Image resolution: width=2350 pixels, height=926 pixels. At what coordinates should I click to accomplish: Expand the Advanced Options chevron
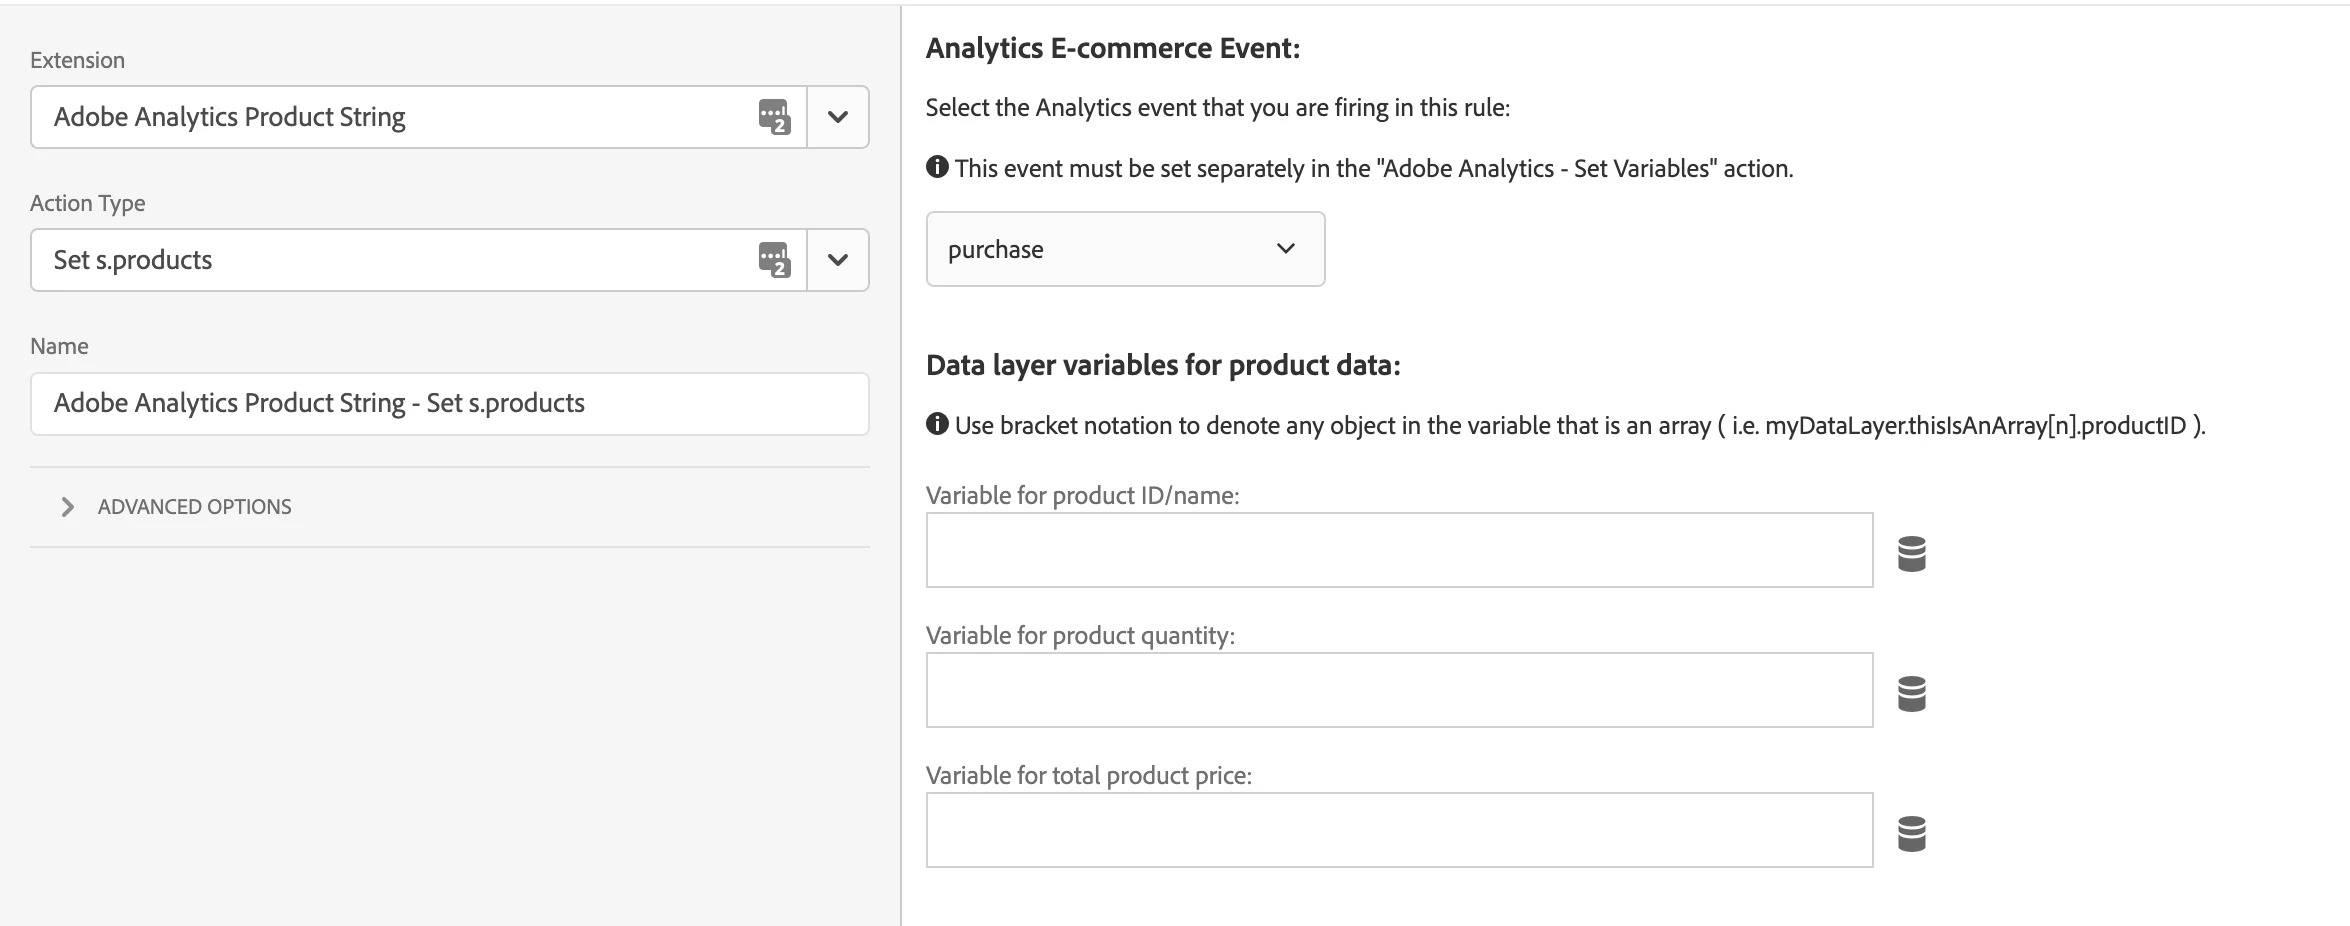(x=67, y=507)
